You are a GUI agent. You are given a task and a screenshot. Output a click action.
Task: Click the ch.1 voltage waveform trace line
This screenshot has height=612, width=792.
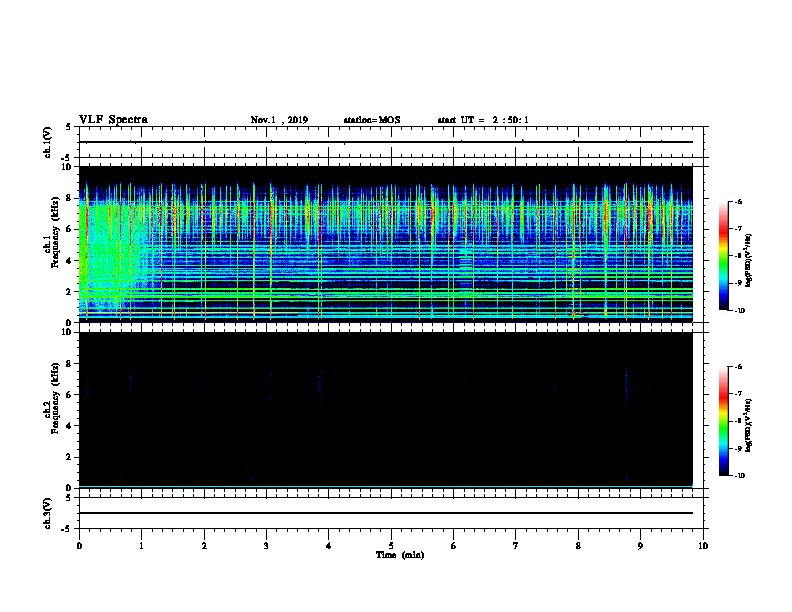click(386, 142)
